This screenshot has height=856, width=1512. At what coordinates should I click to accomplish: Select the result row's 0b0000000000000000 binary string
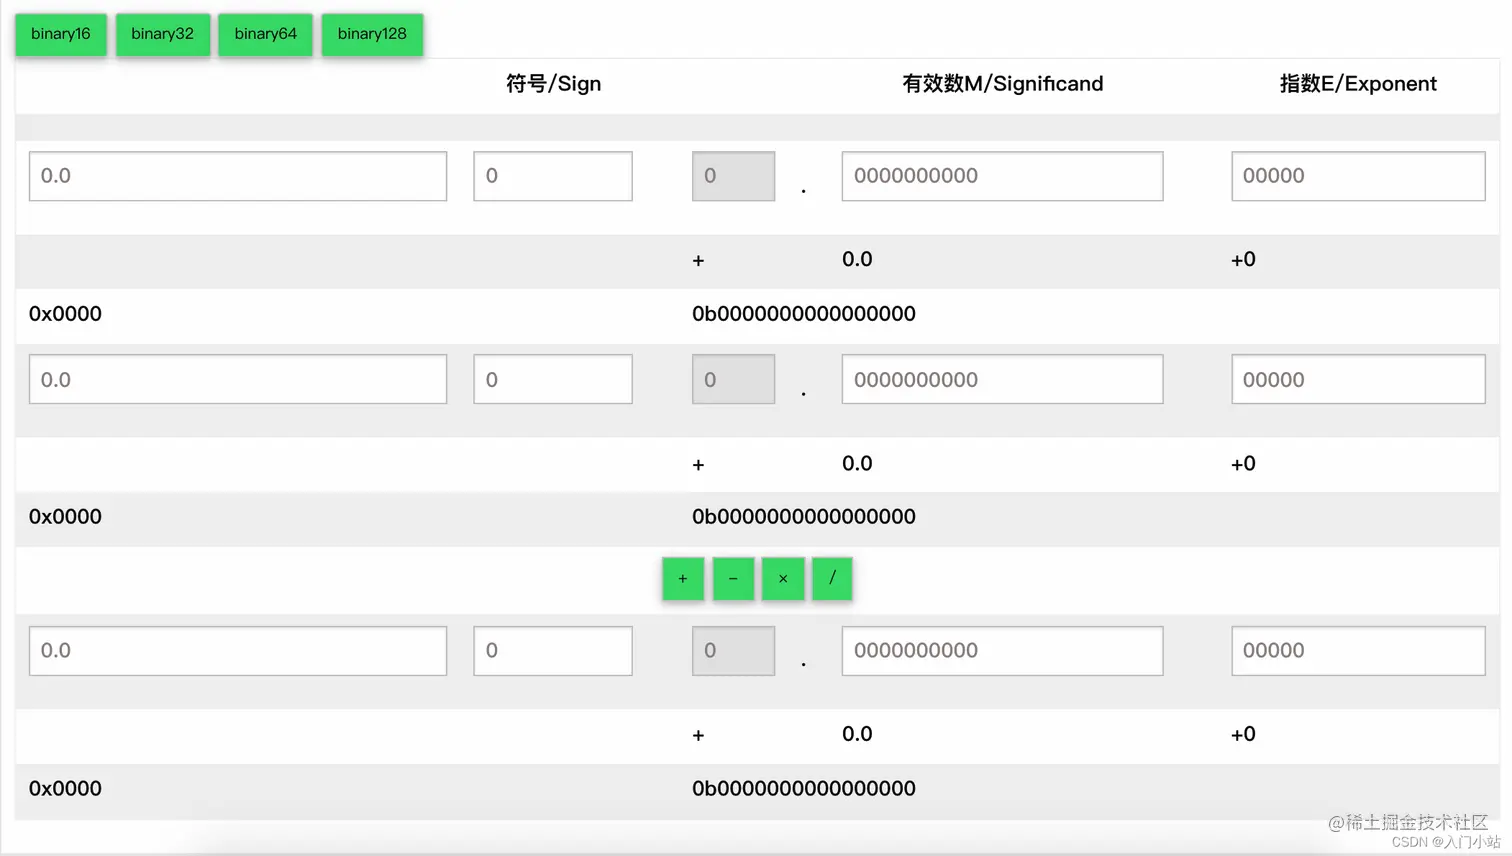coord(804,789)
